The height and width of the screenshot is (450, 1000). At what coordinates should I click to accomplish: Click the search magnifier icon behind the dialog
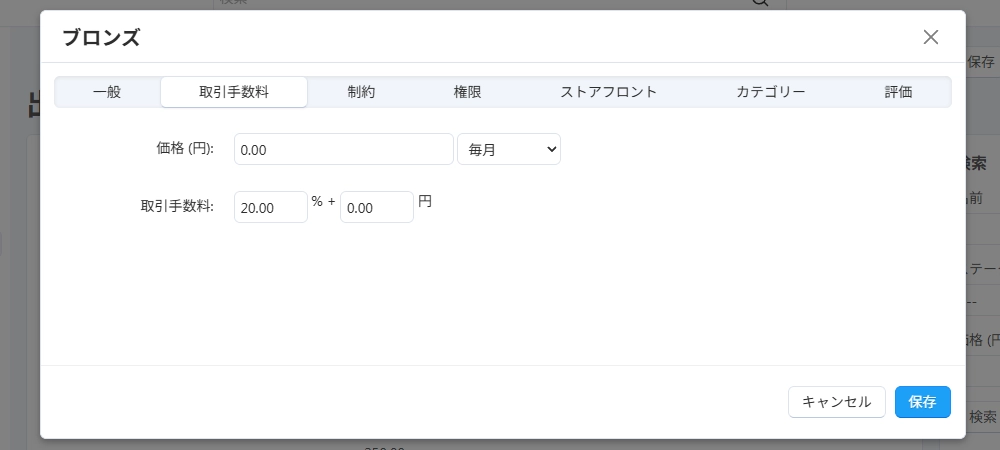pos(761,3)
